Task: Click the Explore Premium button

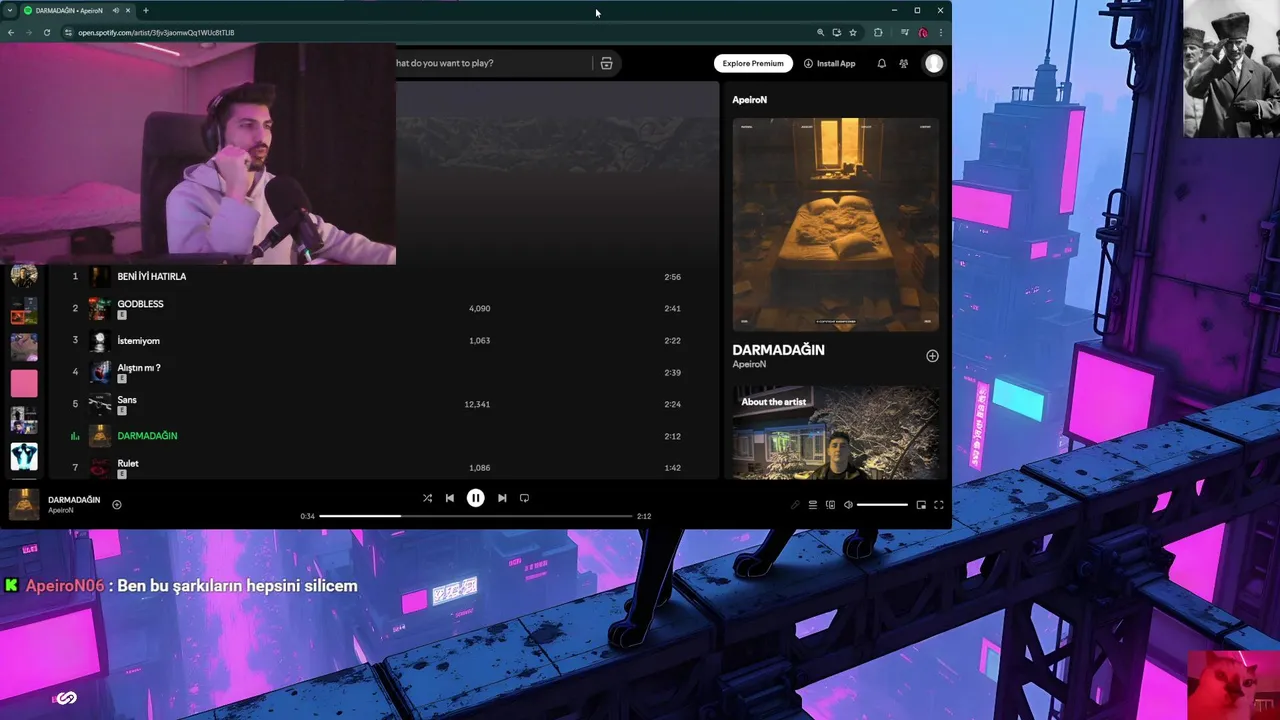Action: point(753,63)
